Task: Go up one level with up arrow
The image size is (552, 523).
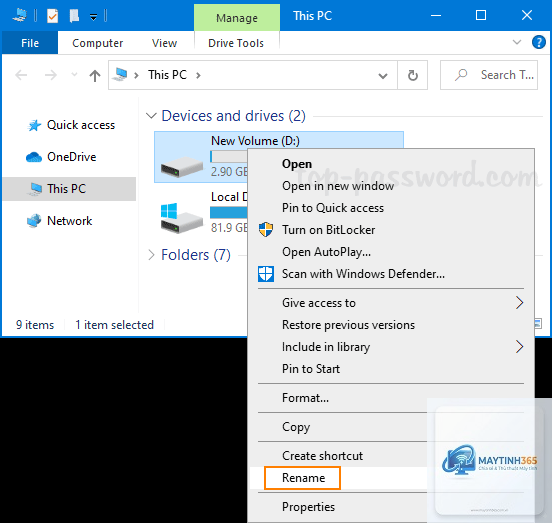Action: click(x=95, y=75)
